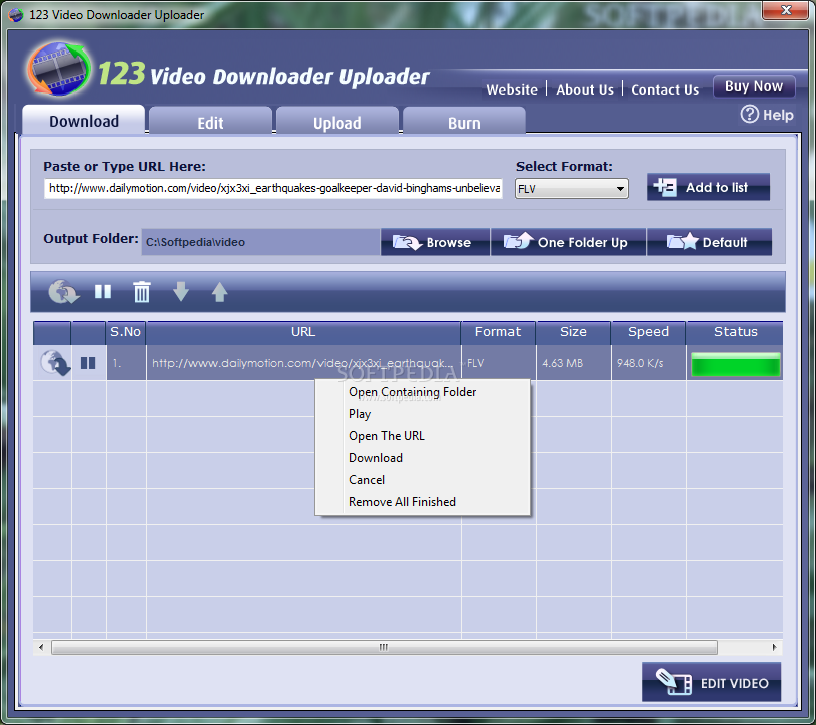The width and height of the screenshot is (816, 725).
Task: Click the FLV format cell in row 1
Action: point(498,363)
